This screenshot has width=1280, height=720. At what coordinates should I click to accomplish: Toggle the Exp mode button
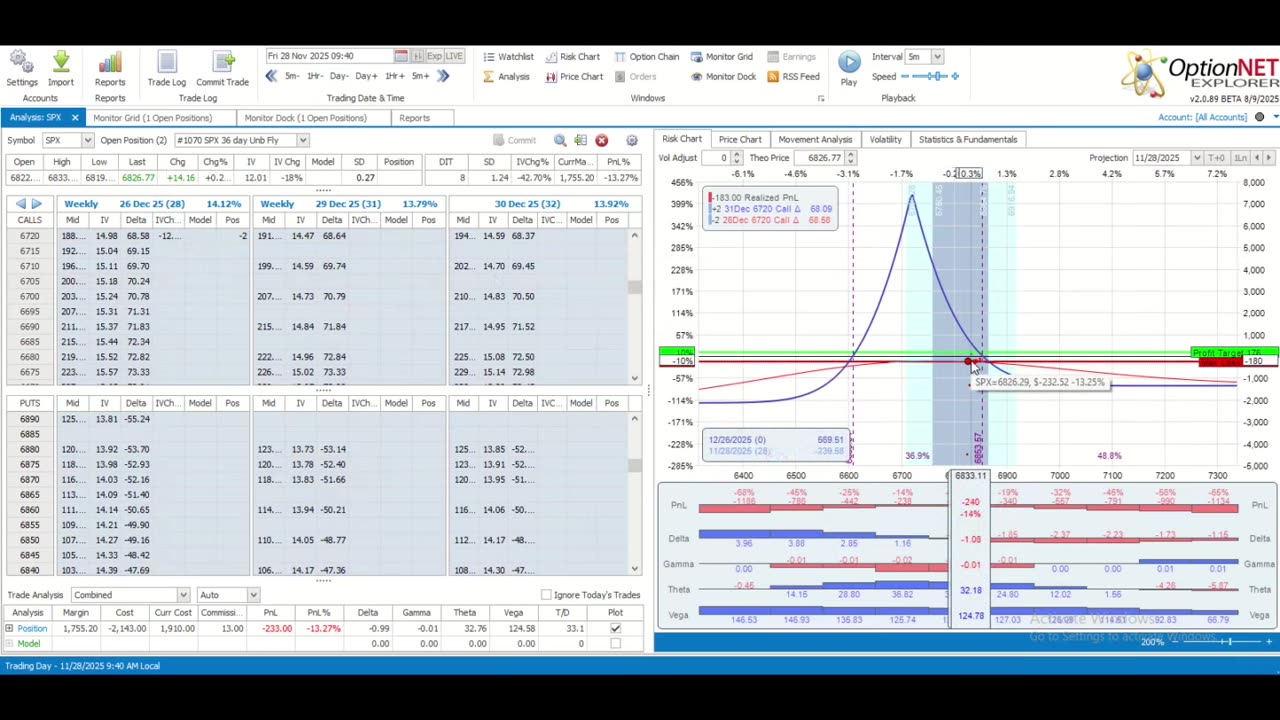pyautogui.click(x=433, y=56)
